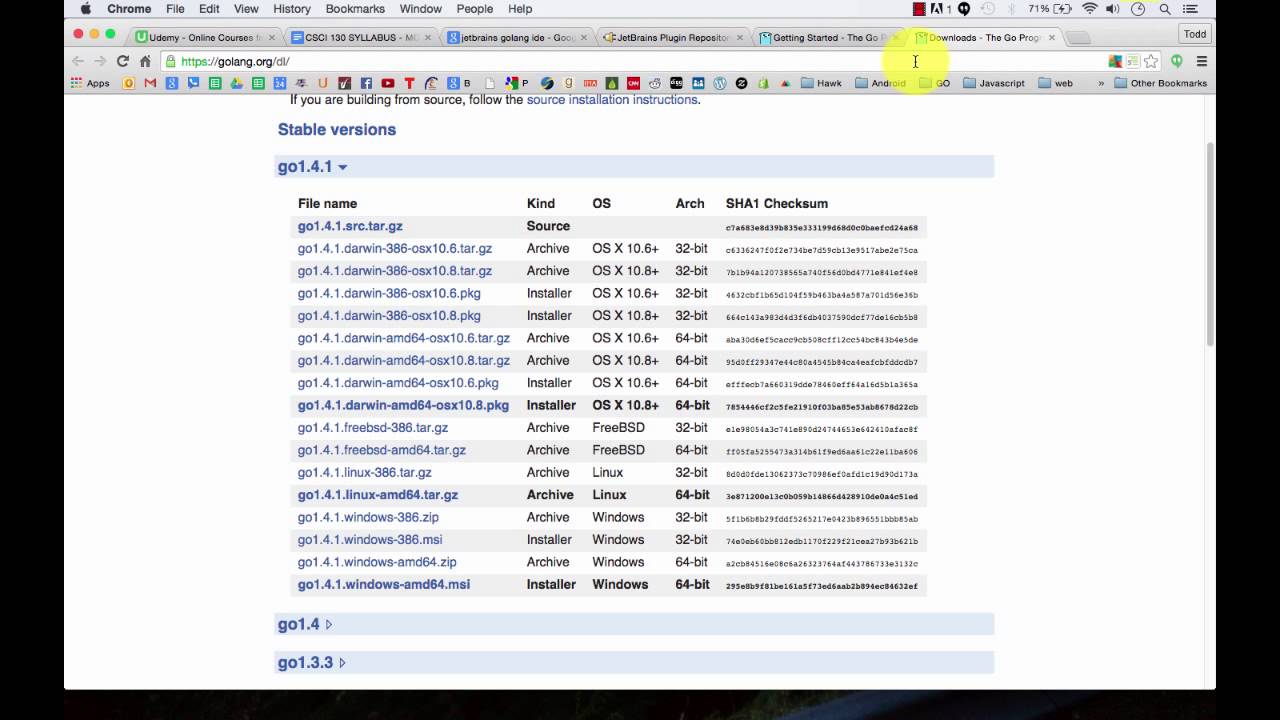Switch to the Getting Started Go tab
This screenshot has height=720, width=1280.
tap(828, 37)
